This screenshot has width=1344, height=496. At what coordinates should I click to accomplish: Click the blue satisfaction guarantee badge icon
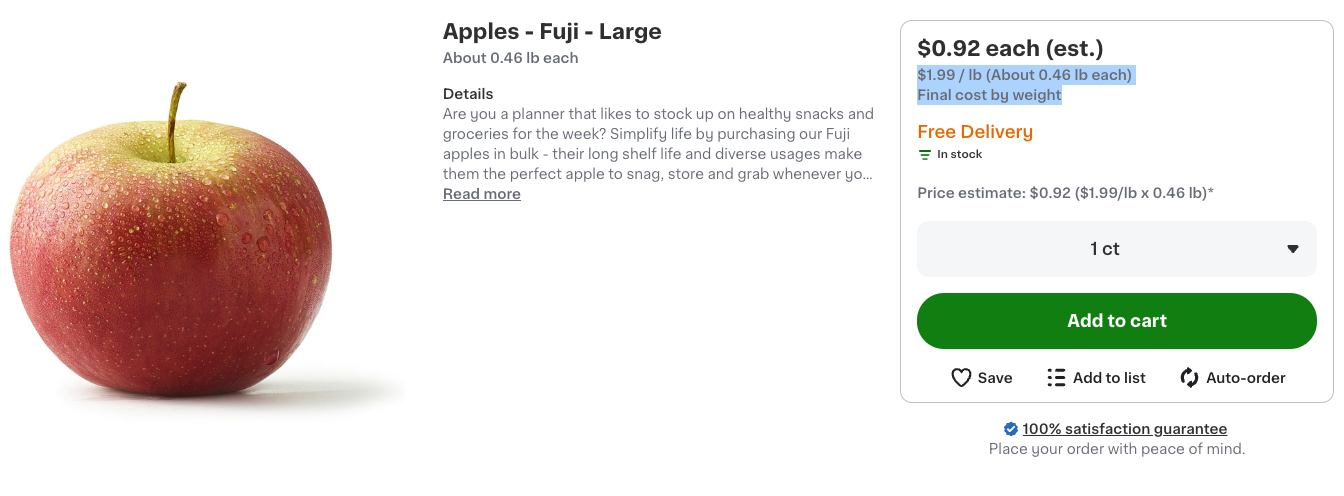click(x=1011, y=429)
